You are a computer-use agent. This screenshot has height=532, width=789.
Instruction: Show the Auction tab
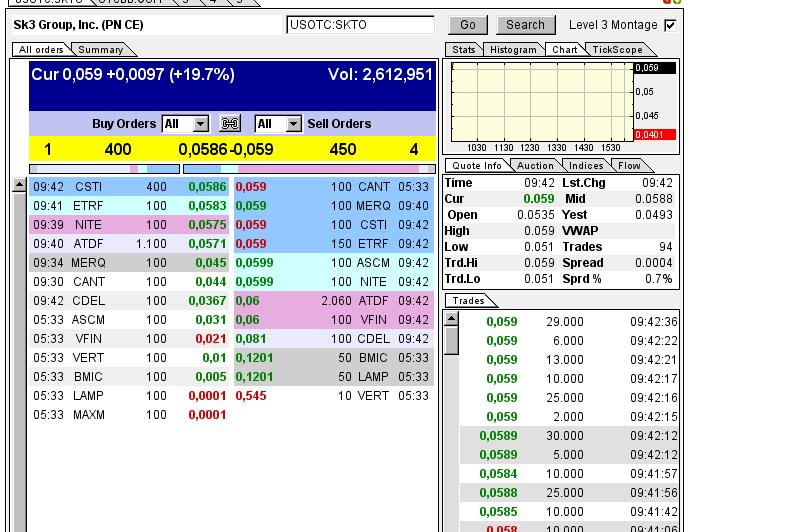[535, 166]
